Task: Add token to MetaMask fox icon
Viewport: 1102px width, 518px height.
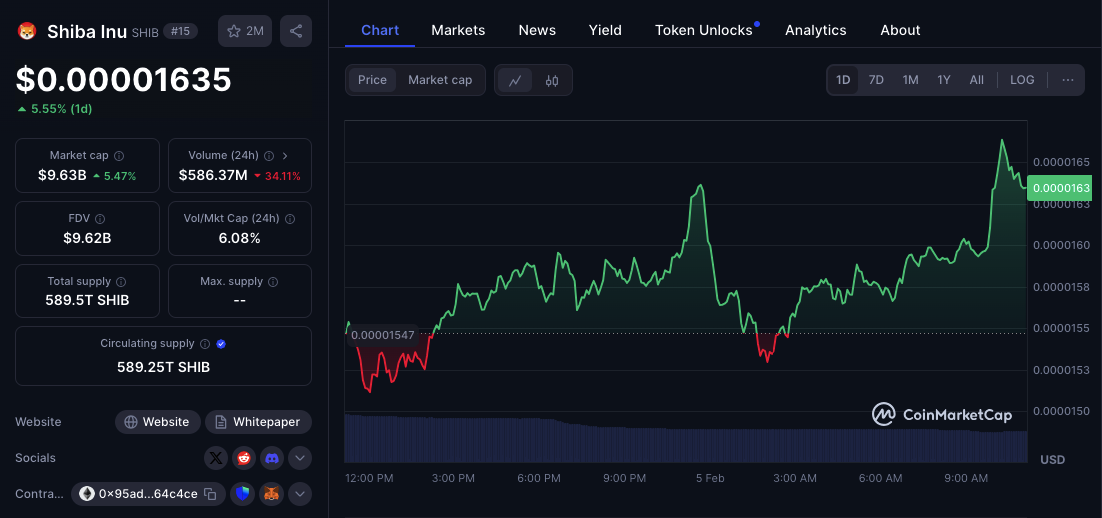Action: (x=271, y=494)
